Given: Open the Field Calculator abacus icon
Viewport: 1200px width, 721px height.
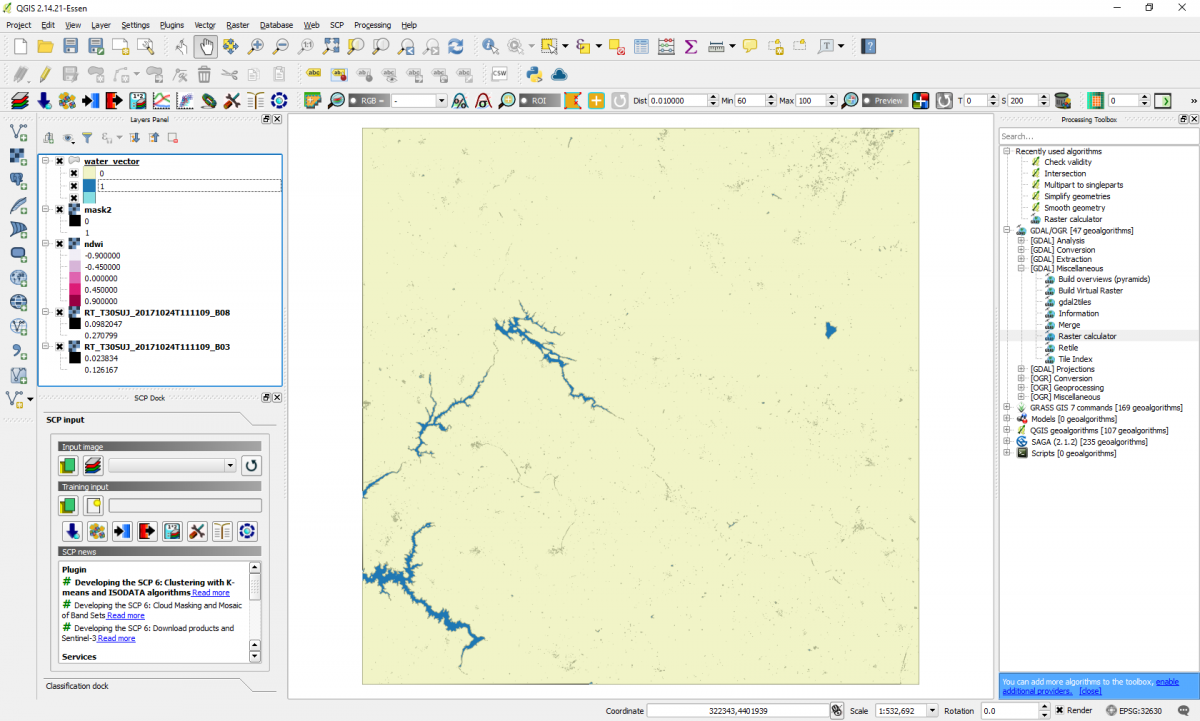Looking at the screenshot, I should coord(665,46).
